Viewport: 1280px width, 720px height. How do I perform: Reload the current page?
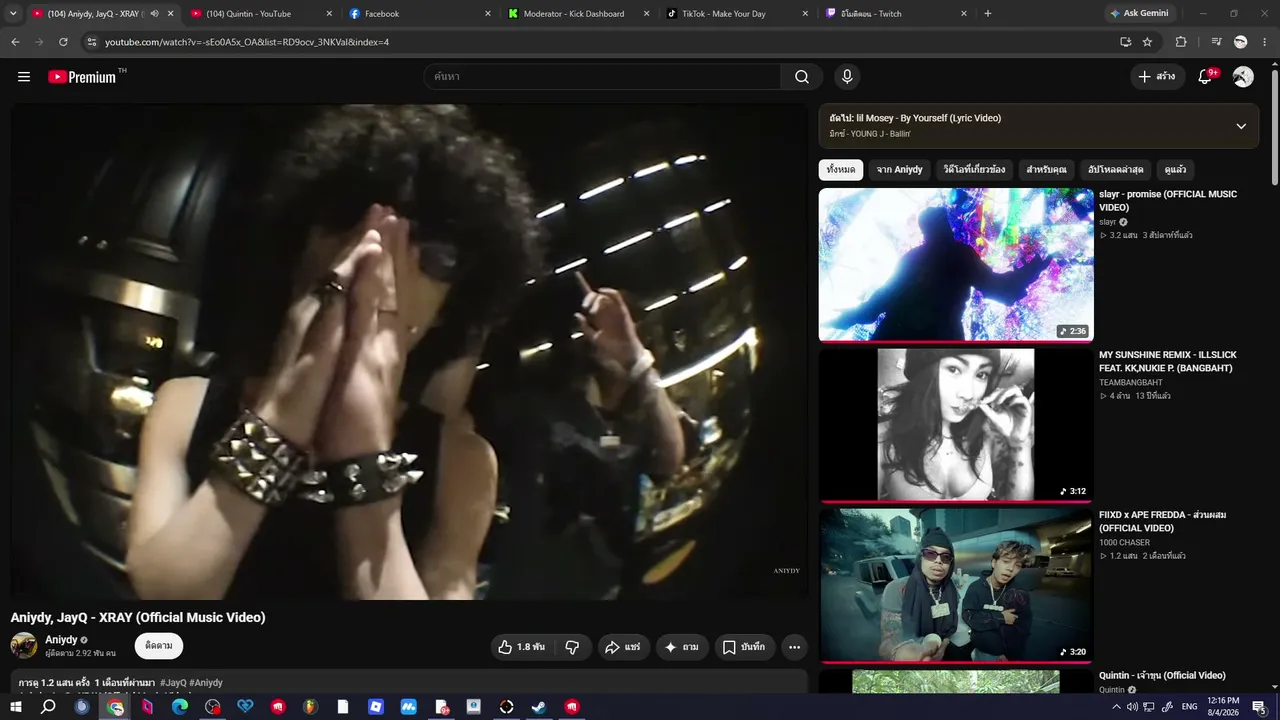[63, 42]
